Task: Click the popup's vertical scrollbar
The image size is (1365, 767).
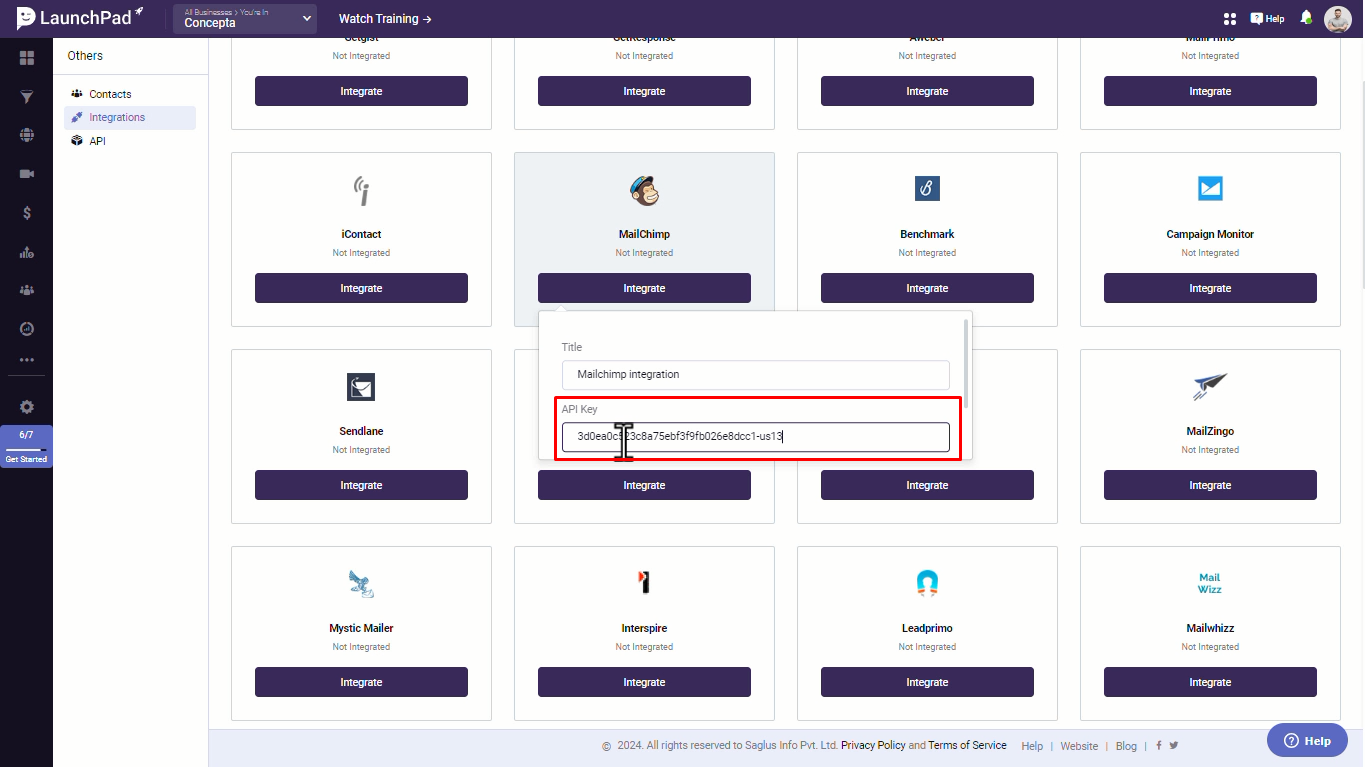Action: [965, 363]
